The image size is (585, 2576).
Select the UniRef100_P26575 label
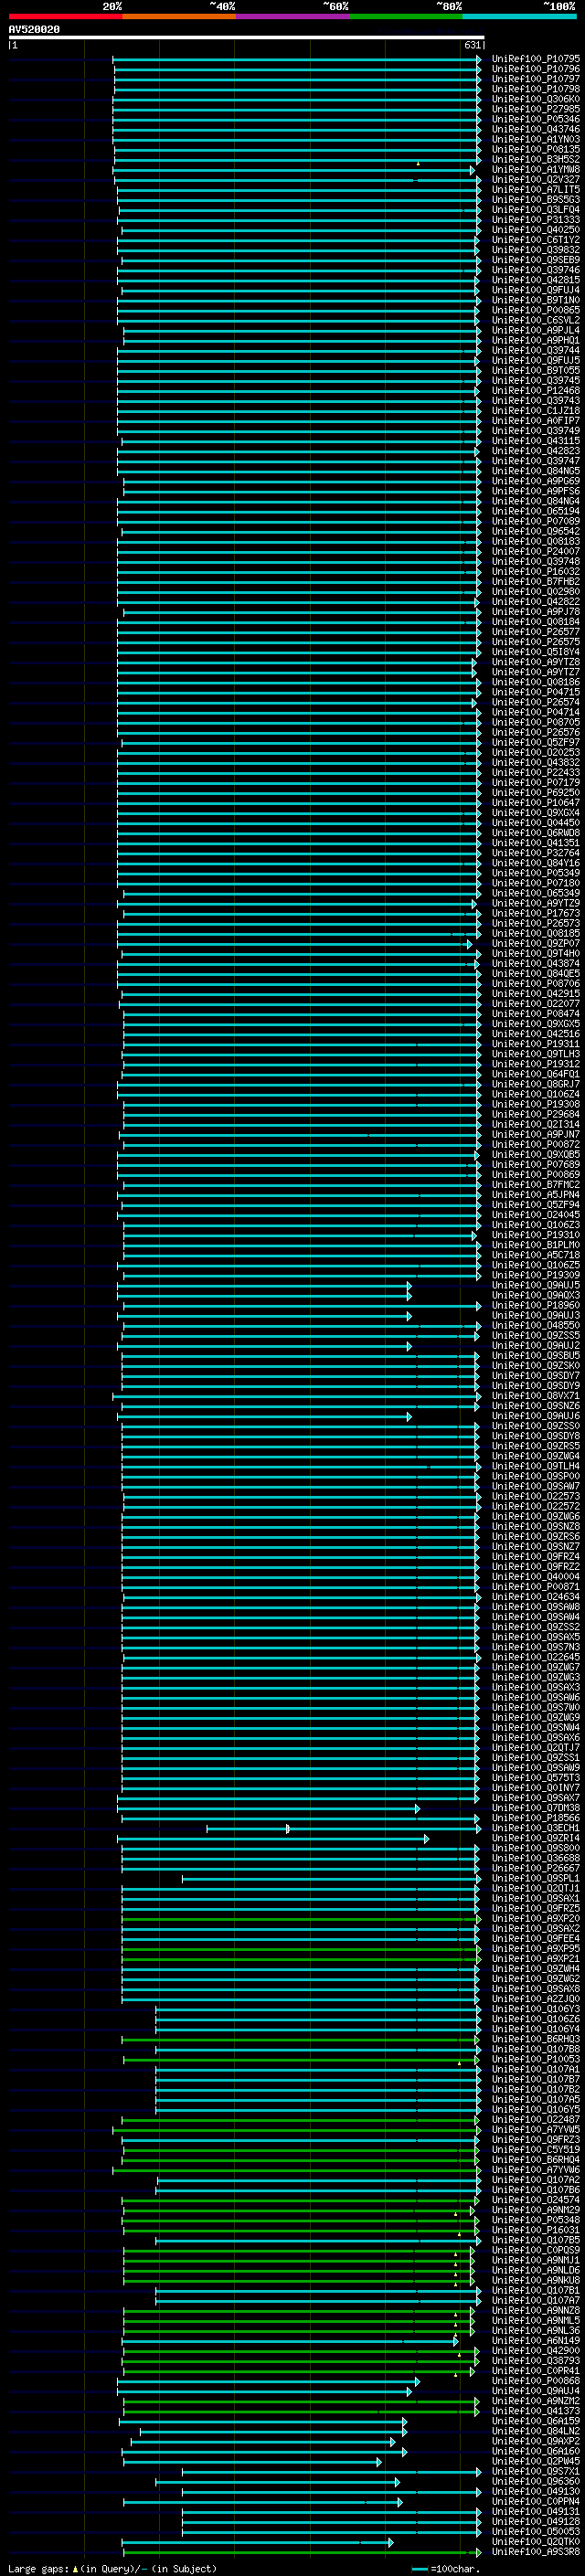click(535, 642)
